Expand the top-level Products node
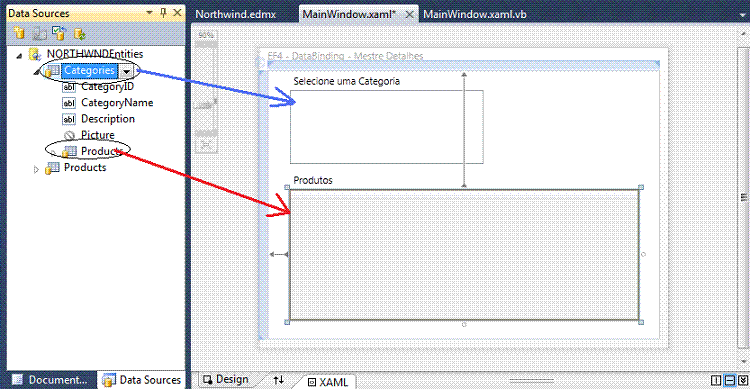Screen dimensions: 750x389 point(36,169)
